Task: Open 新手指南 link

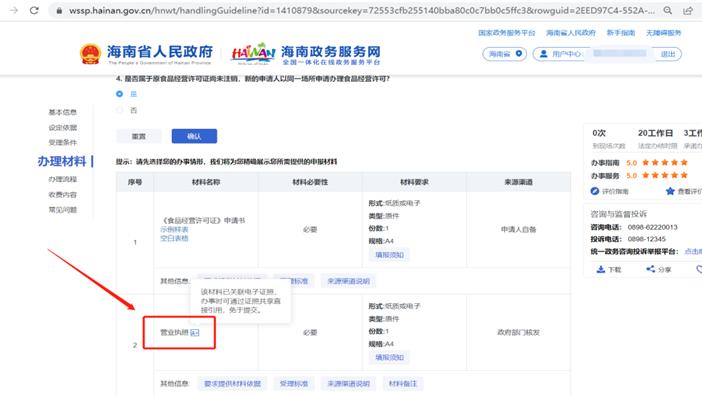Action: (x=621, y=33)
